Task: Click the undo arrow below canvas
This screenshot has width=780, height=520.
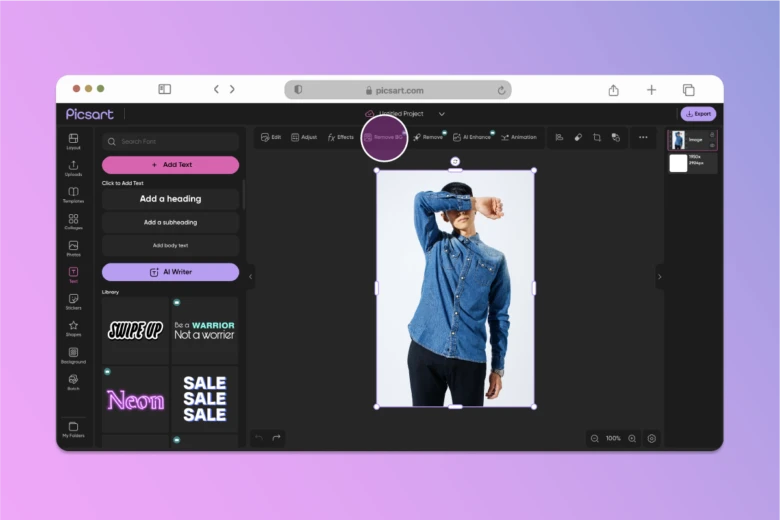Action: pos(259,438)
